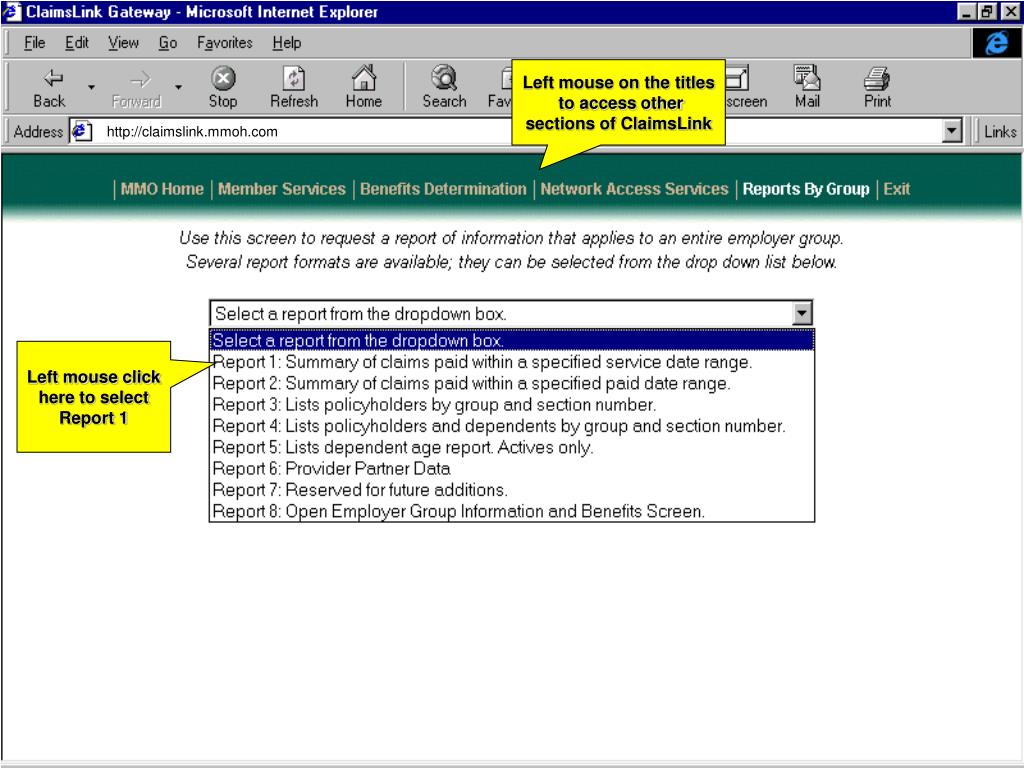
Task: Open the Edit menu
Action: (x=76, y=43)
